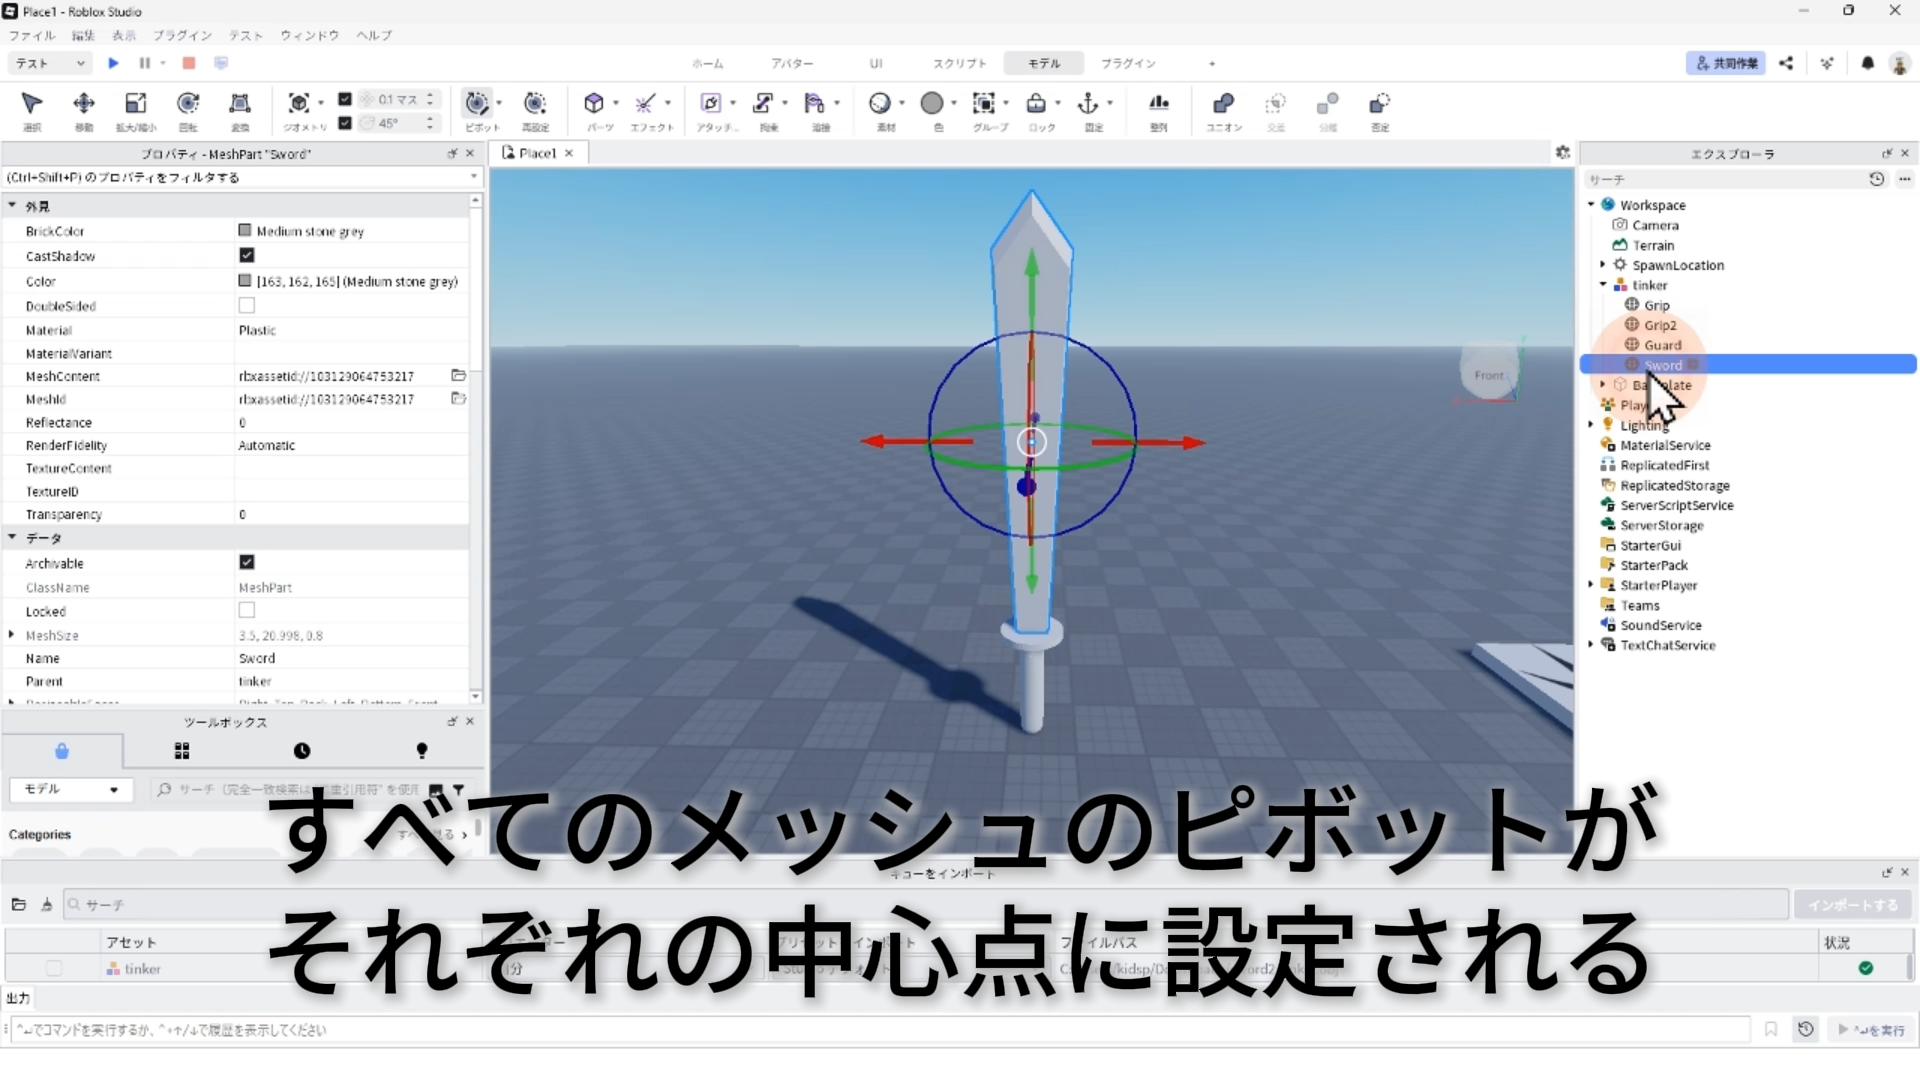Open the モデル category dropdown in Toolbox
Screen dimensions: 1920x1080
click(x=70, y=789)
